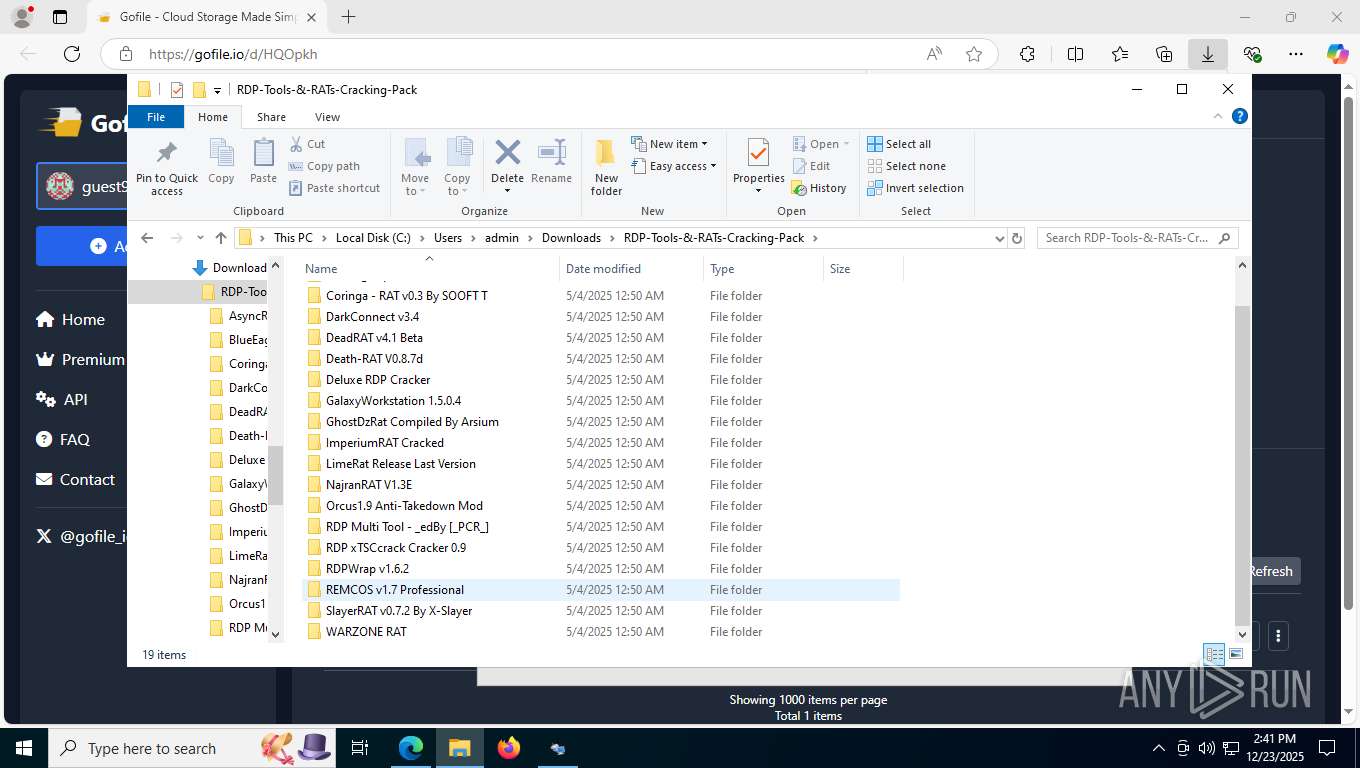1360x768 pixels.
Task: Go back in Explorer navigation
Action: [x=148, y=238]
